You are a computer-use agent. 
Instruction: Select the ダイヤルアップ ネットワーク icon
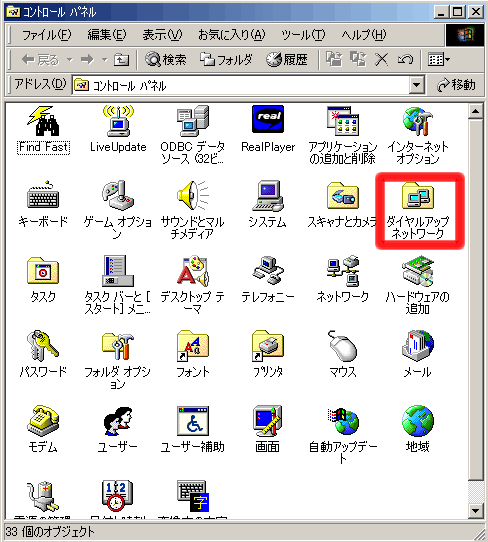pos(418,195)
